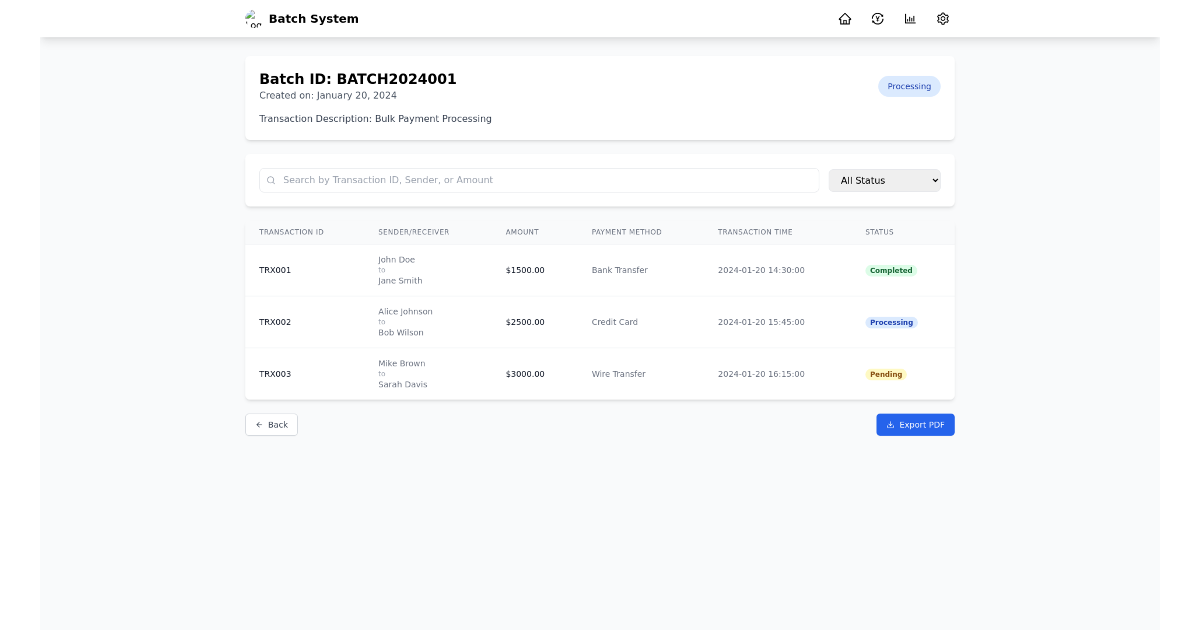Viewport: 1200px width, 630px height.
Task: Select the Completed status badge for TRX001
Action: 890,270
